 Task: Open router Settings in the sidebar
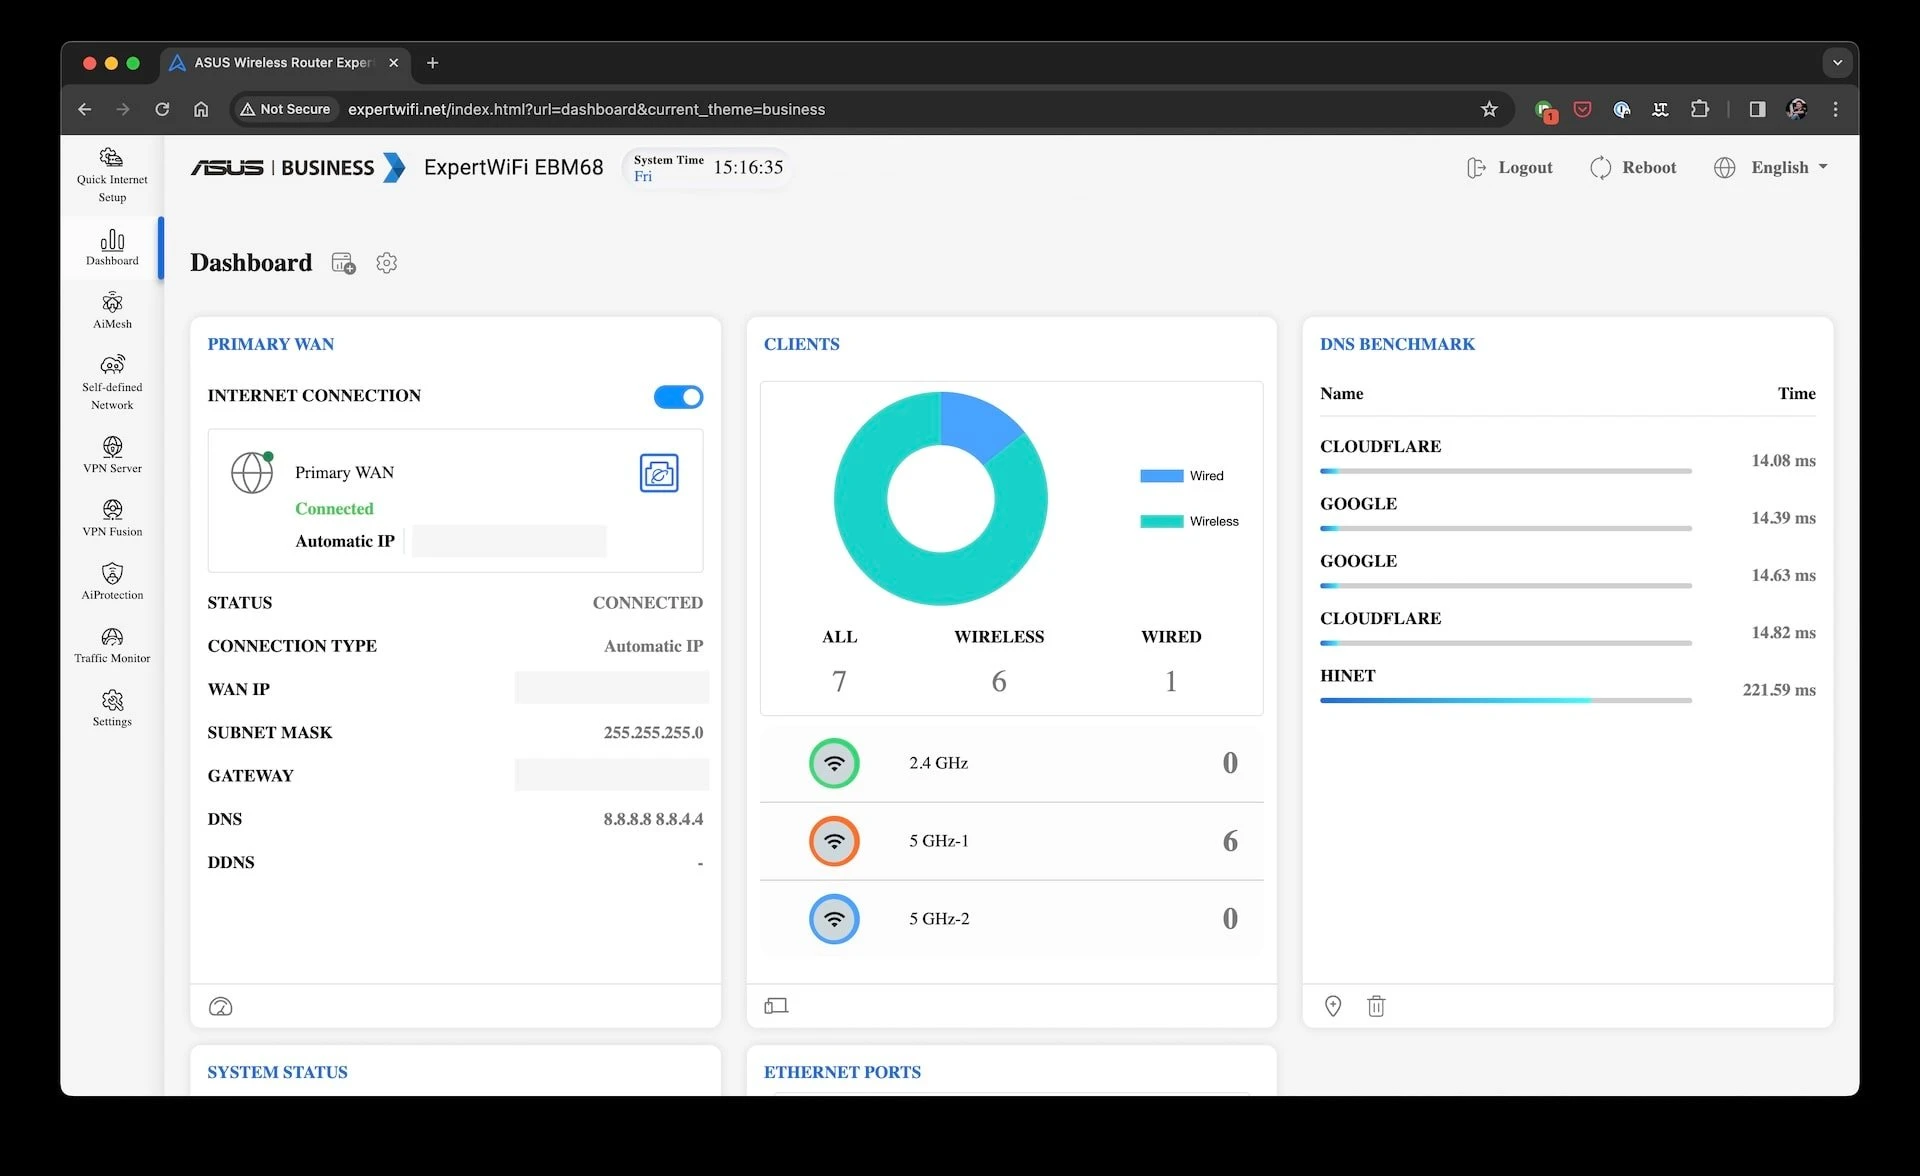[x=112, y=708]
